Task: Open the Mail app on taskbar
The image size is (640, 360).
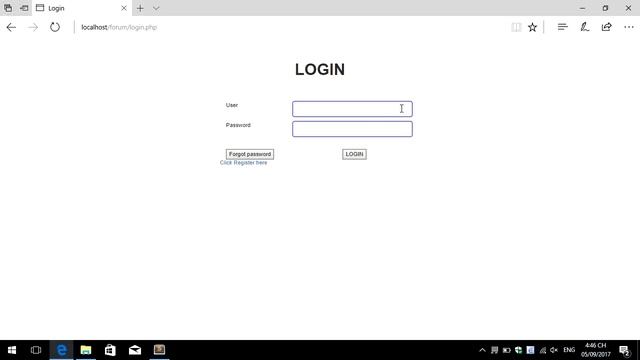Action: coord(135,350)
